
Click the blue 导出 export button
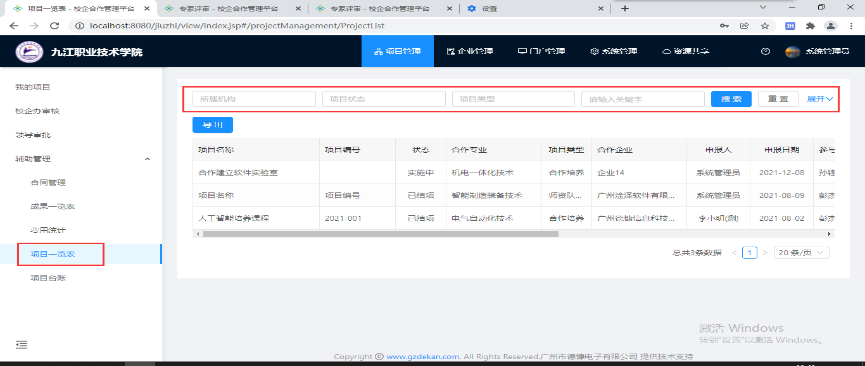212,125
